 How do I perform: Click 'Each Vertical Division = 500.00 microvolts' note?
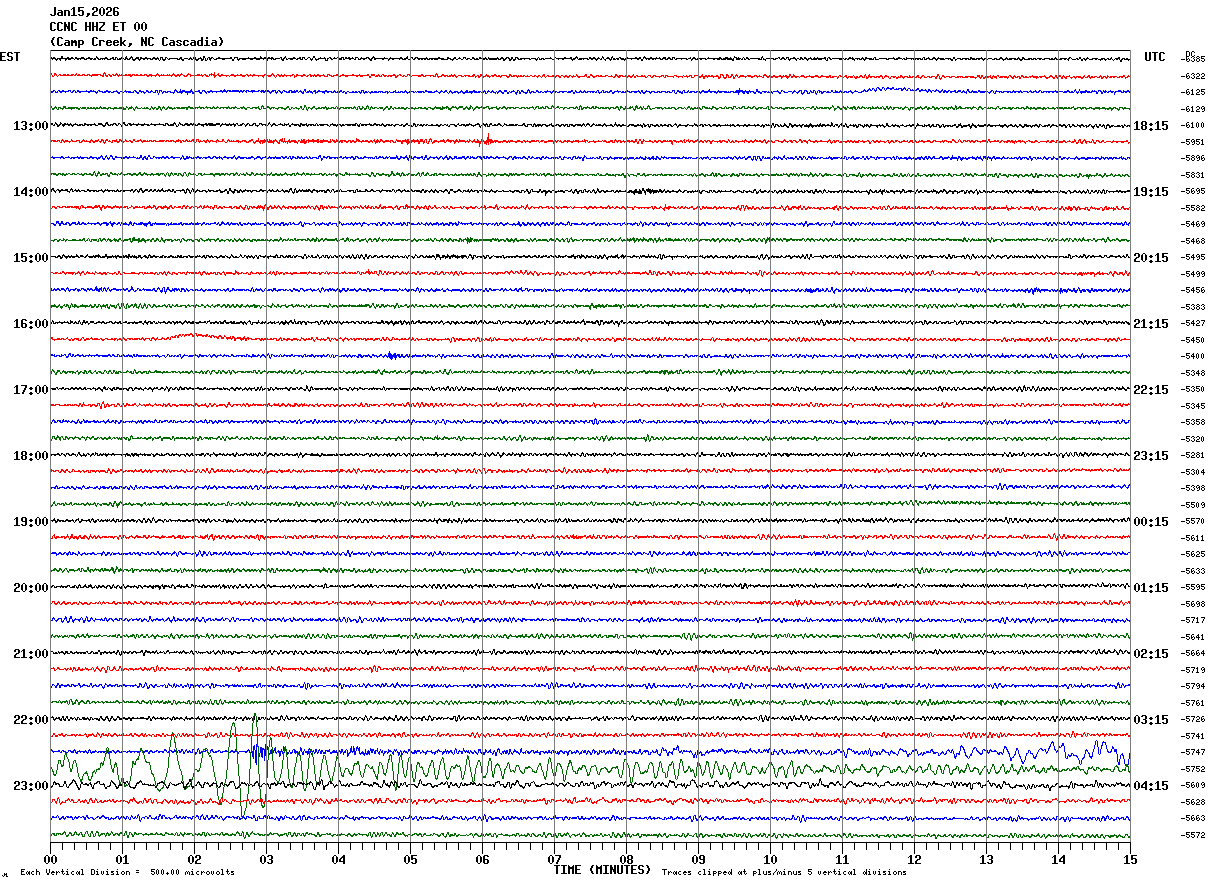pos(127,873)
